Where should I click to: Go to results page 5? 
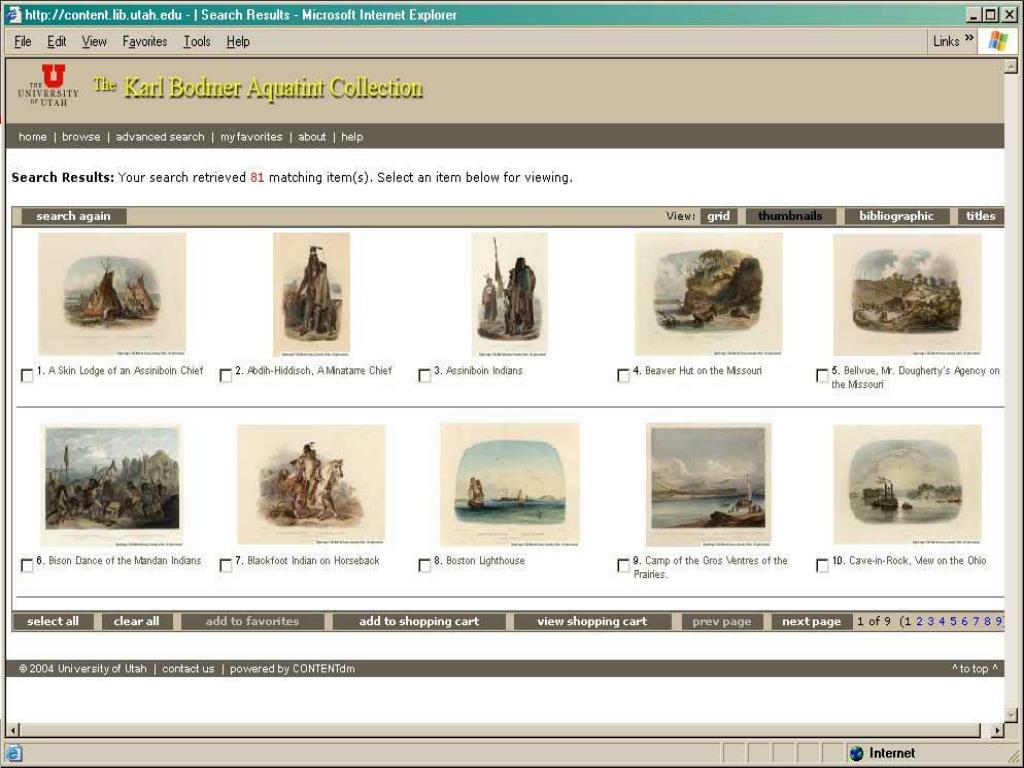pyautogui.click(x=953, y=621)
